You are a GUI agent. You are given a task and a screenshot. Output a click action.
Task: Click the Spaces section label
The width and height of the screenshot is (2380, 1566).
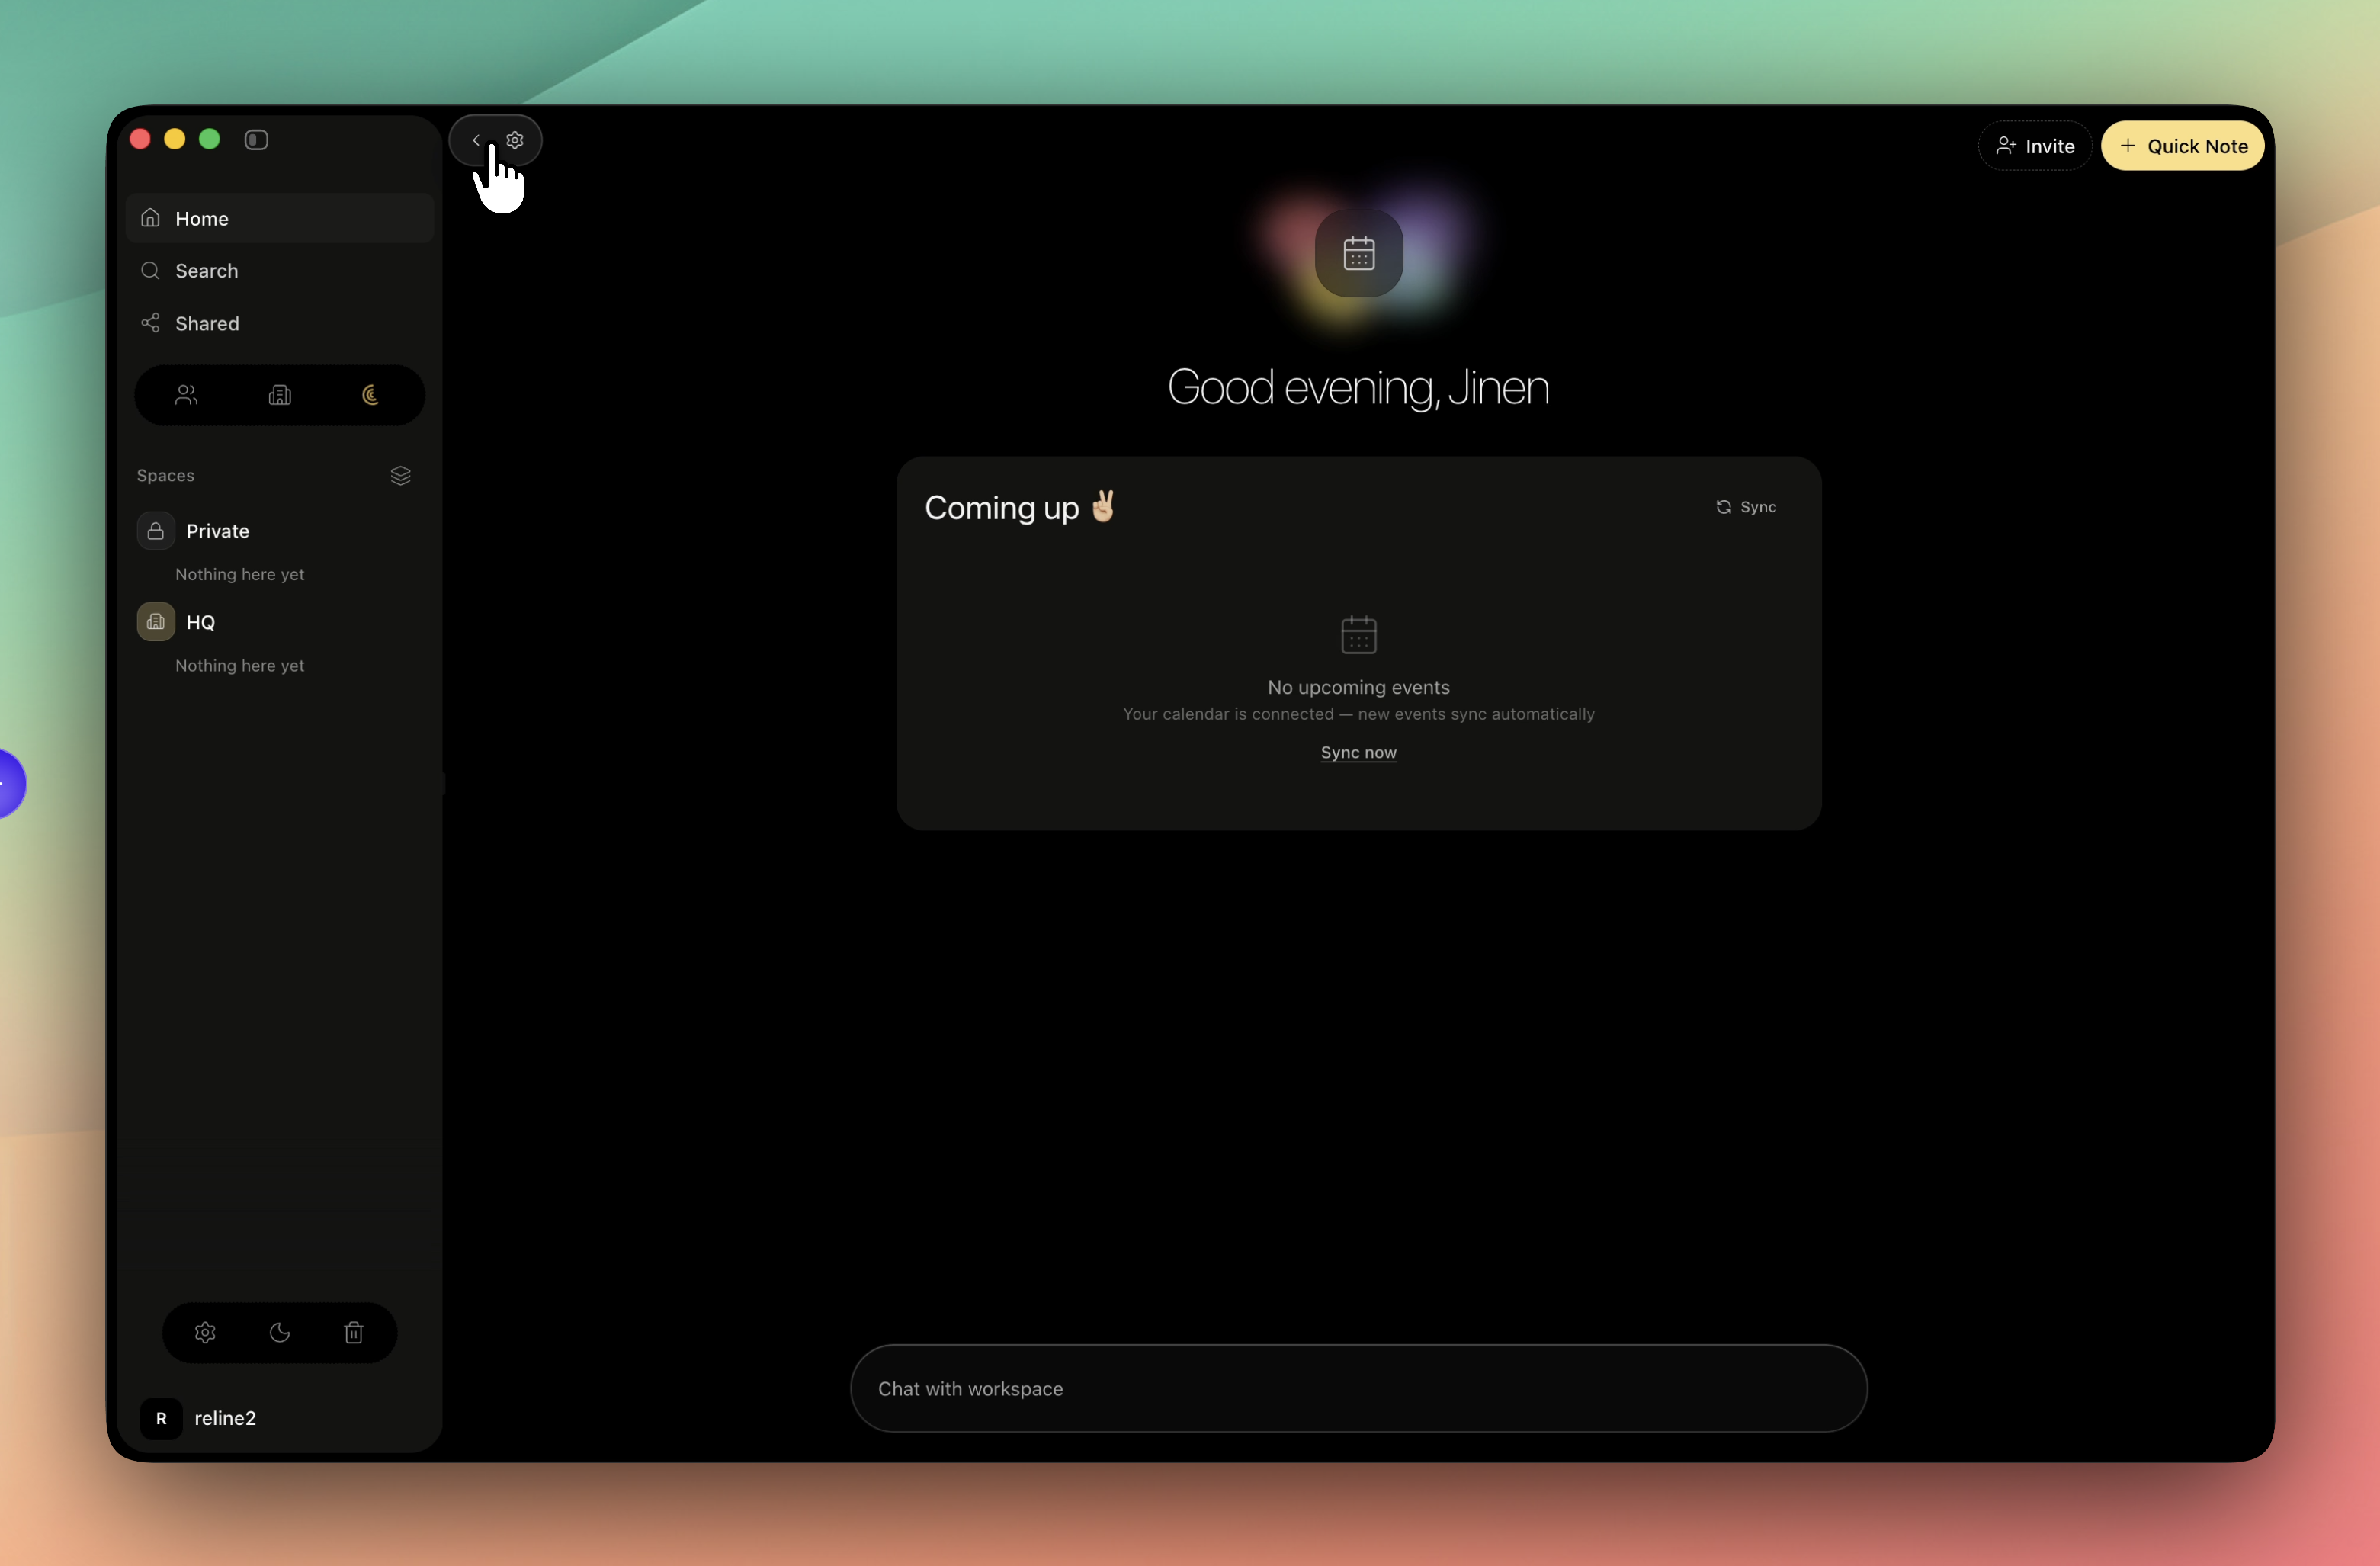[x=166, y=475]
